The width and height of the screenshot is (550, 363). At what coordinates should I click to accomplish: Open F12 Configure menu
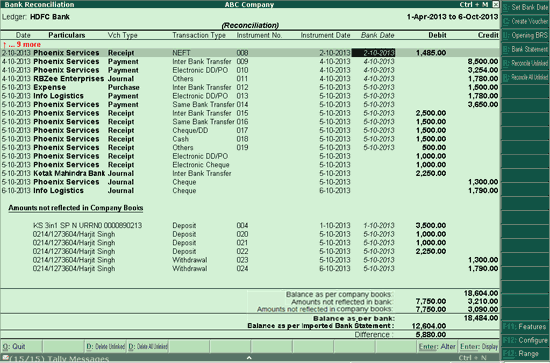click(x=525, y=340)
